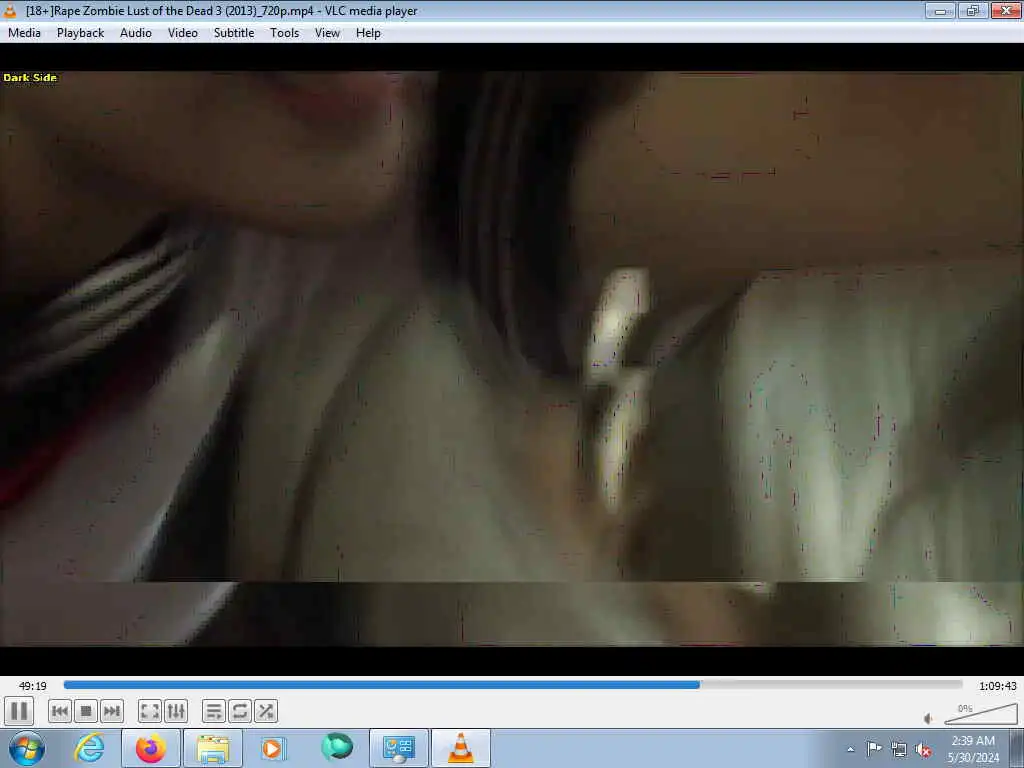Click the VLC cone in title bar

10,10
